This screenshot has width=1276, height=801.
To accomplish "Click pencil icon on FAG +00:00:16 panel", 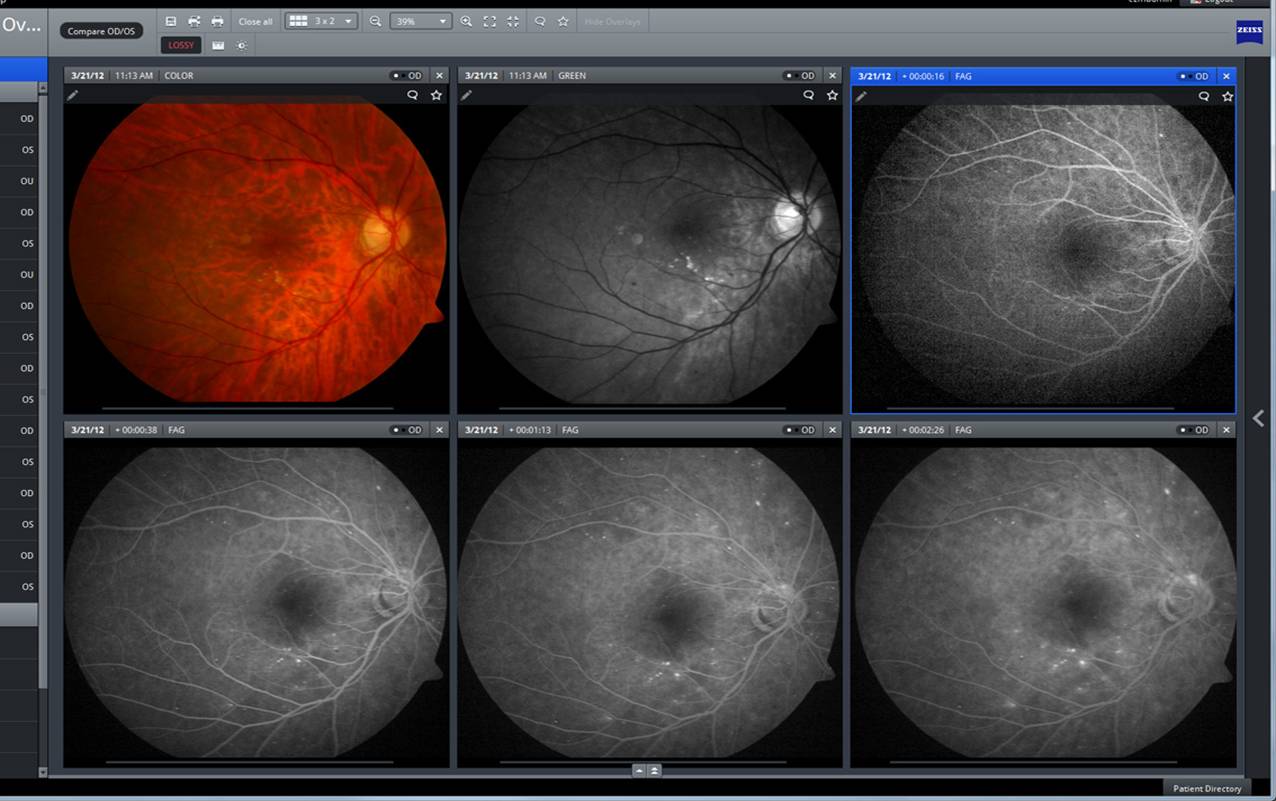I will 861,96.
